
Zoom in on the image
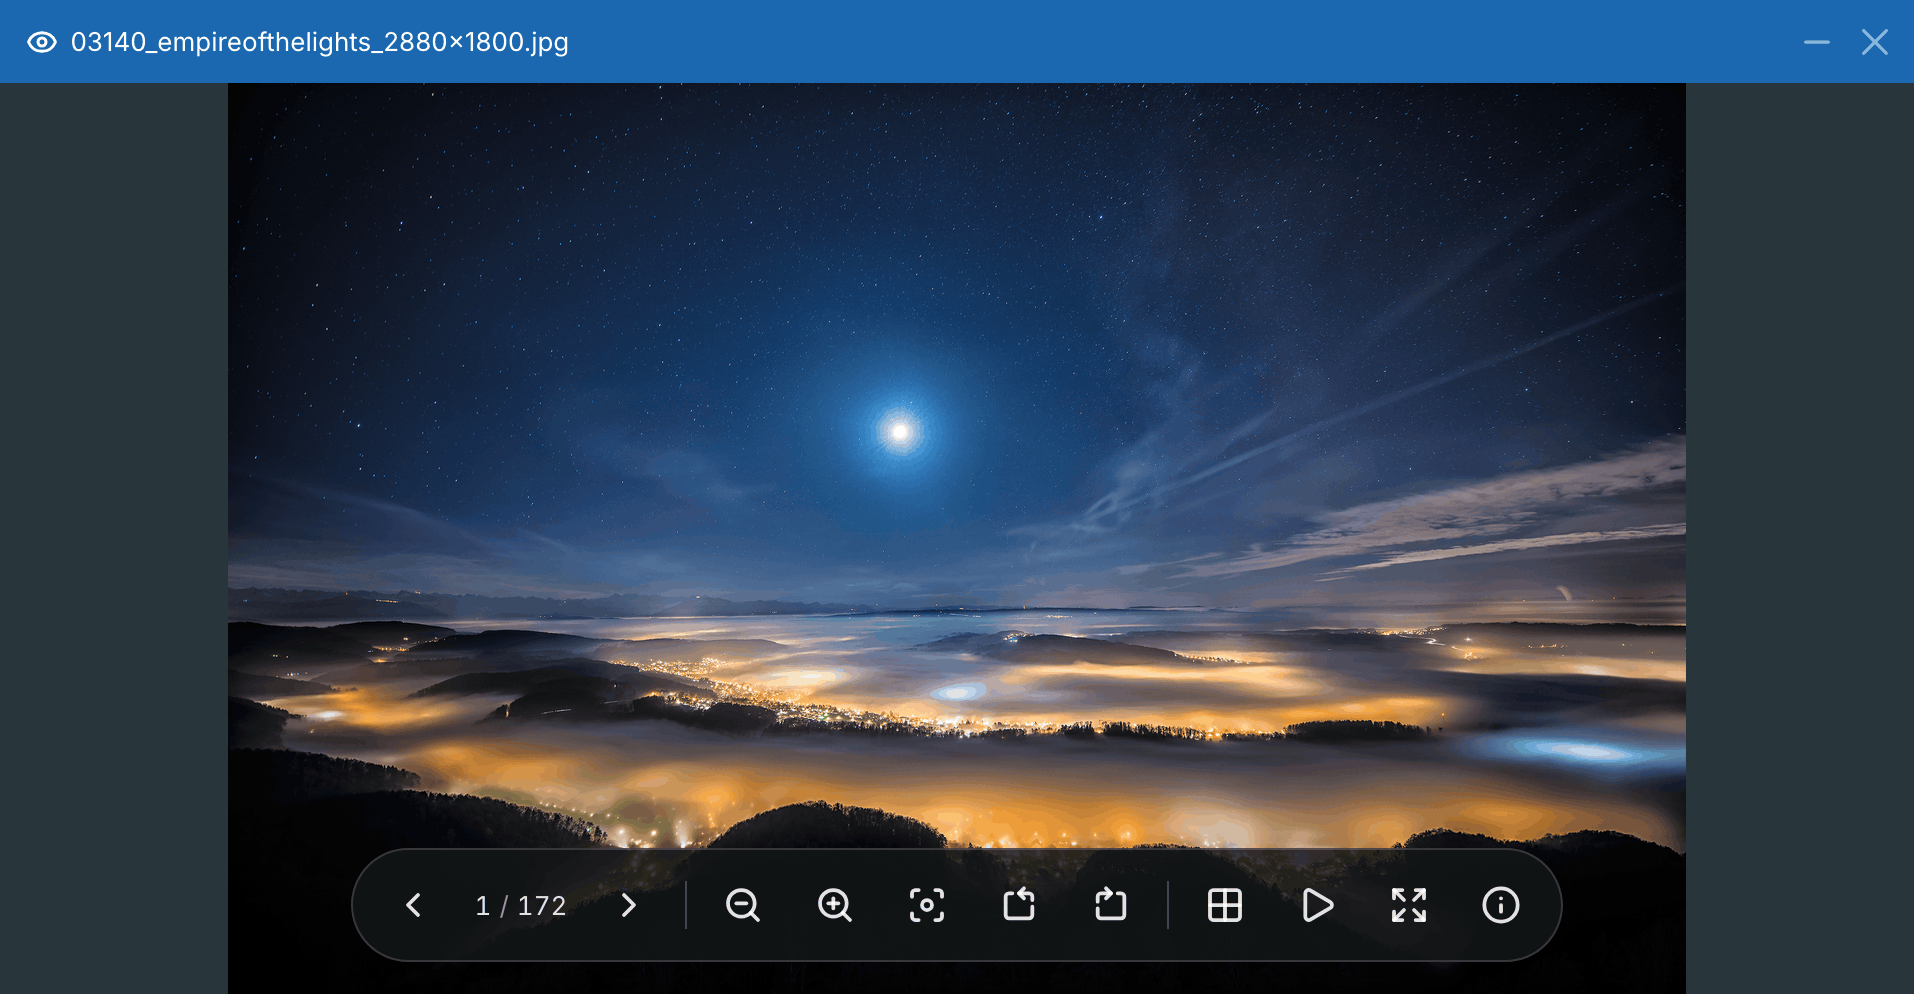coord(834,905)
